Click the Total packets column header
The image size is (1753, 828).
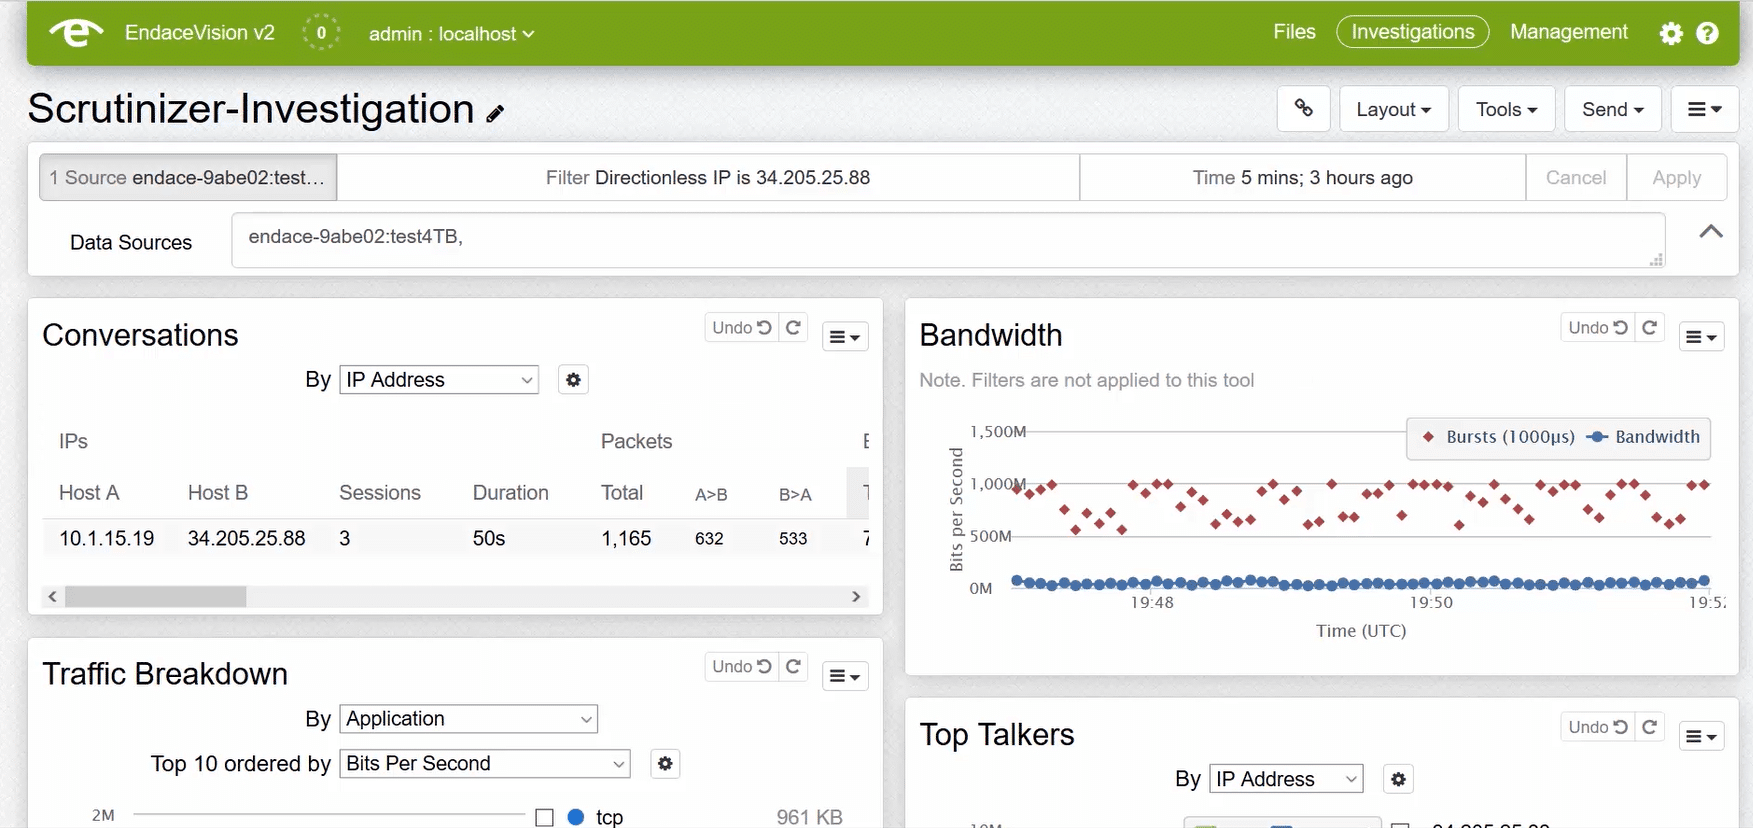coord(622,493)
